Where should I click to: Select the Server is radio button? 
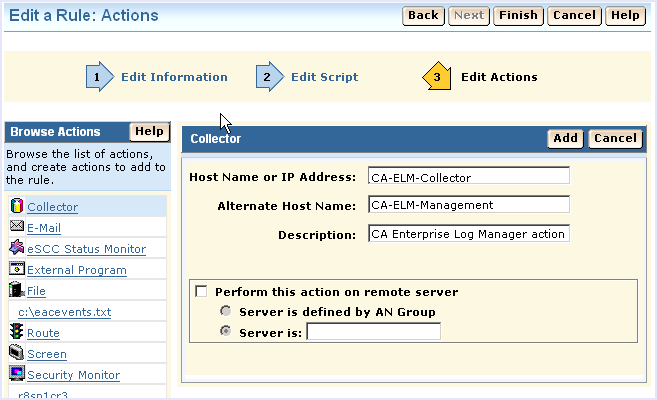click(225, 331)
